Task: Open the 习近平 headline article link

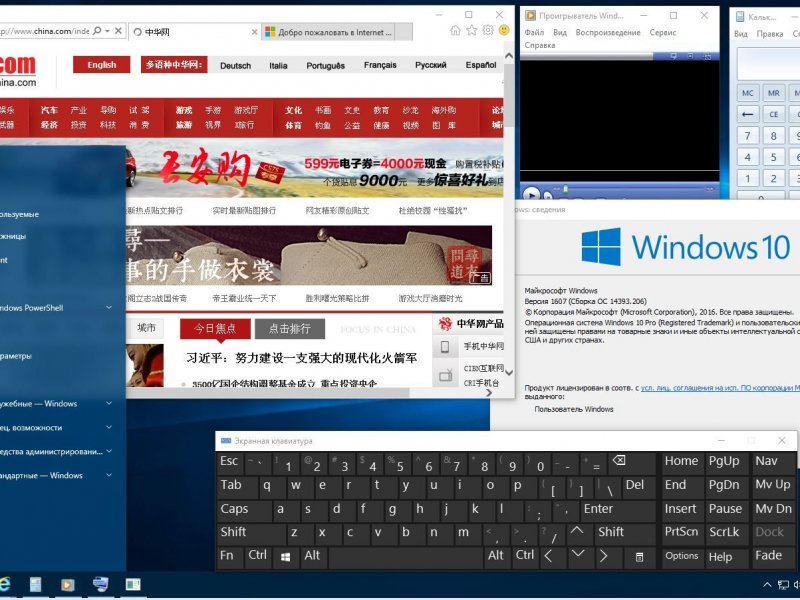Action: click(x=302, y=358)
